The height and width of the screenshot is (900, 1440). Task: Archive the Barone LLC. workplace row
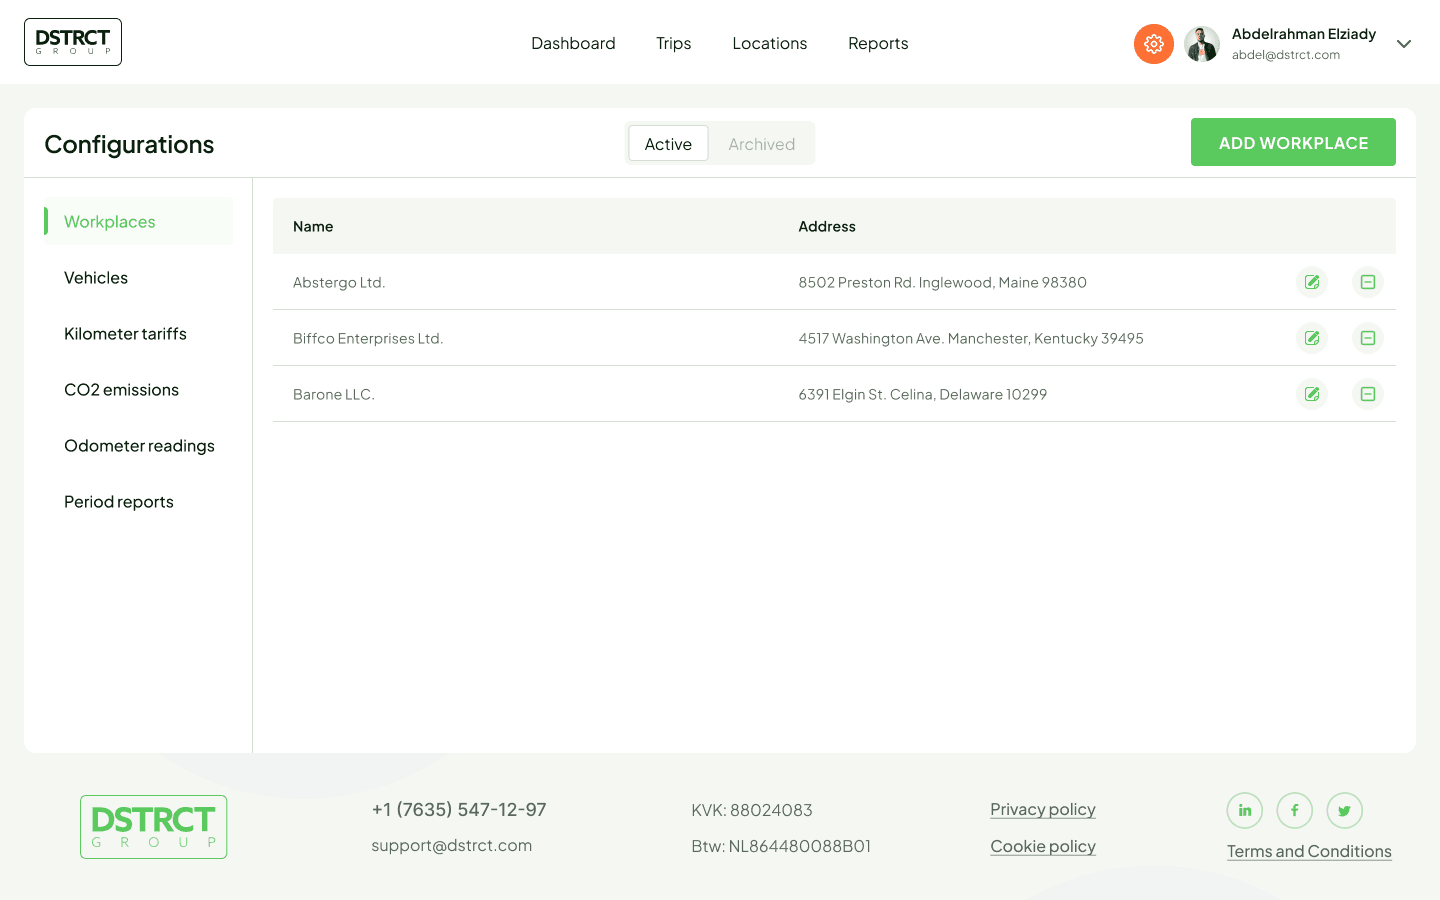click(1367, 394)
